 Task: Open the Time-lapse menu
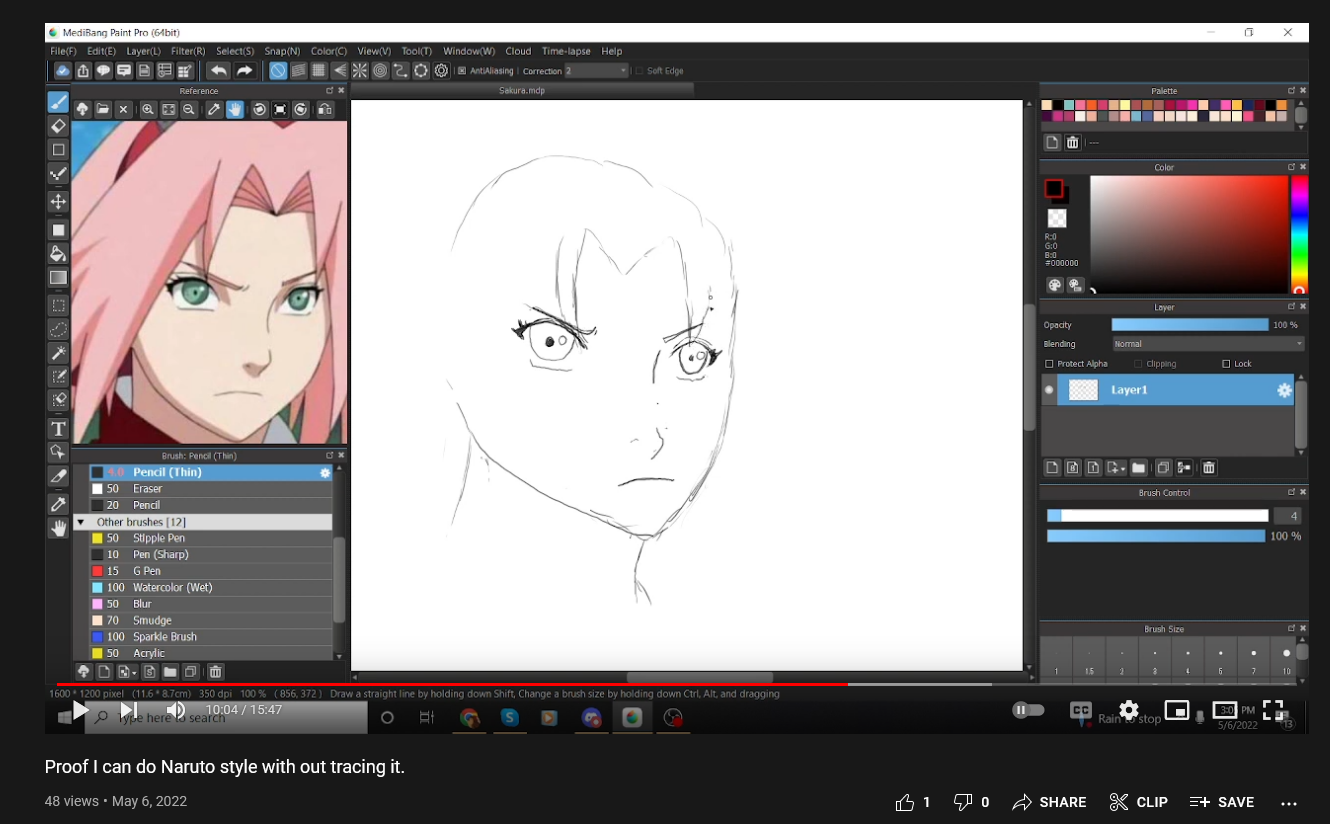point(566,51)
